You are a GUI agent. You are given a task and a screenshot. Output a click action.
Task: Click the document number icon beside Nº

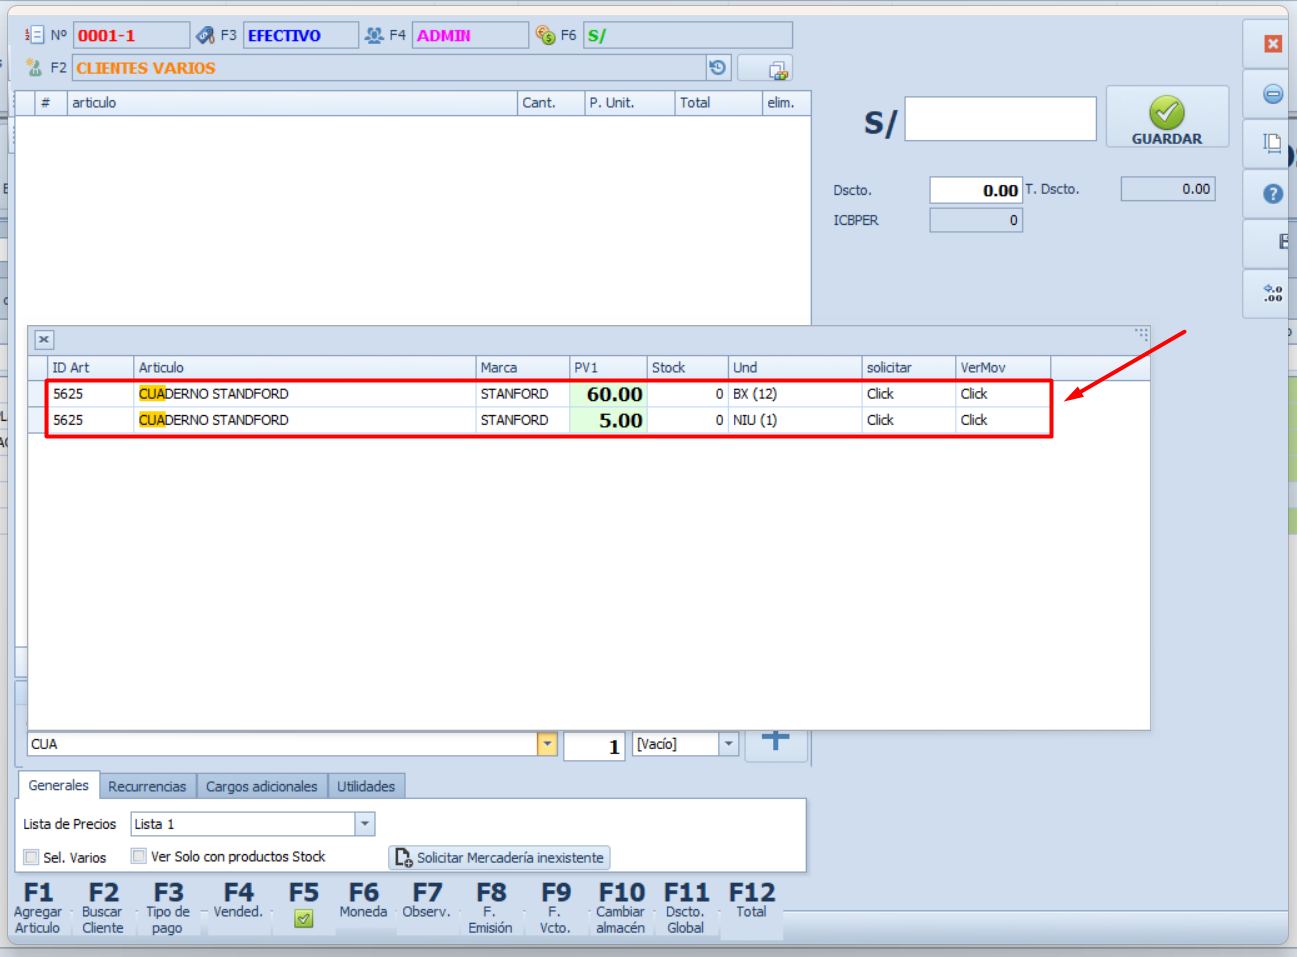34,35
